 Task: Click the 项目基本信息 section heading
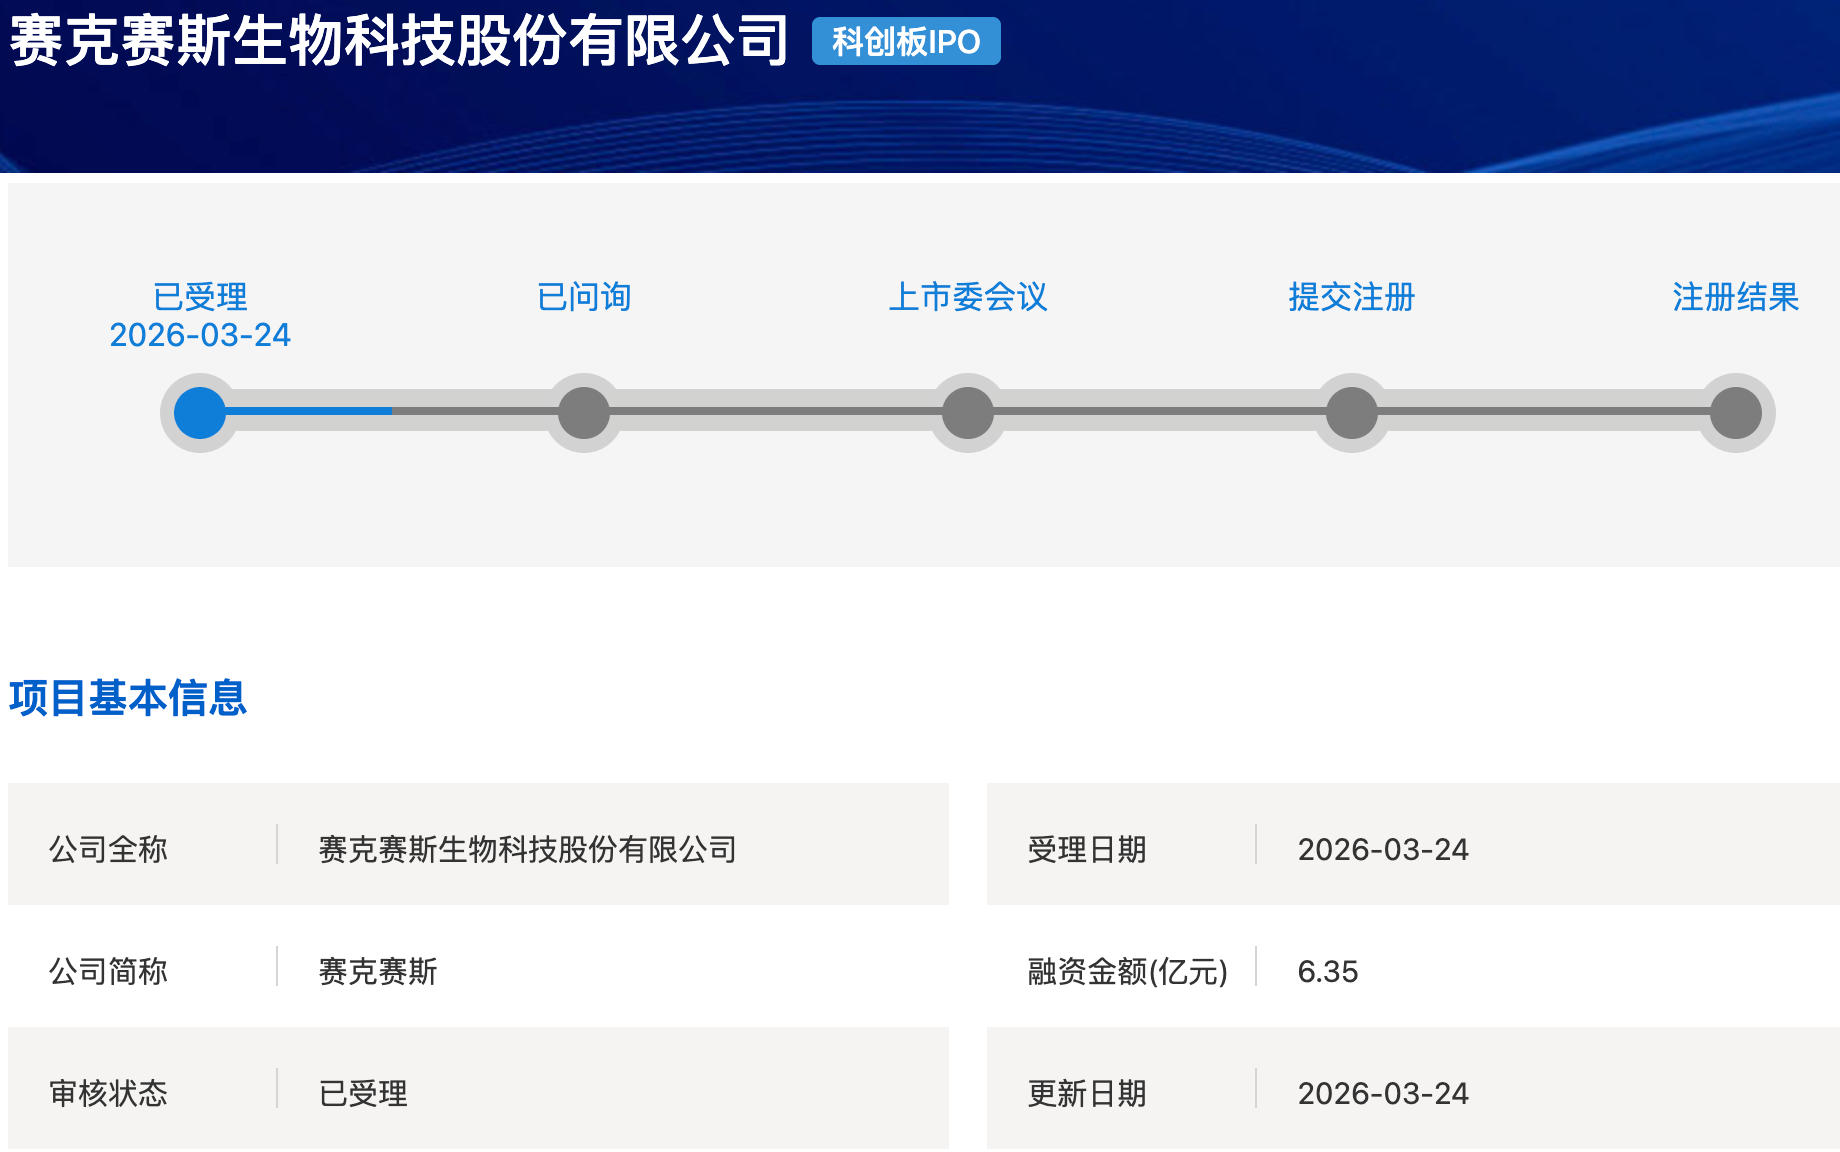128,698
